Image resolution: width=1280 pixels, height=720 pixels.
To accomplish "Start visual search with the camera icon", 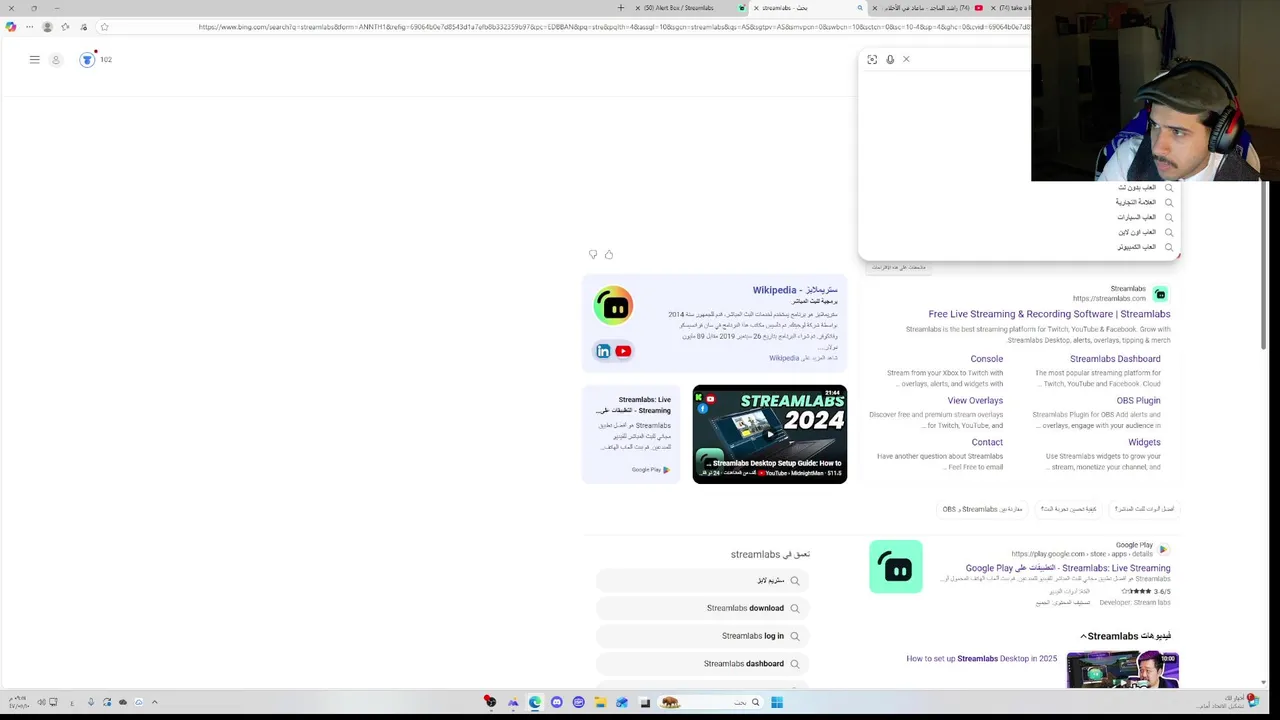I will (x=872, y=60).
